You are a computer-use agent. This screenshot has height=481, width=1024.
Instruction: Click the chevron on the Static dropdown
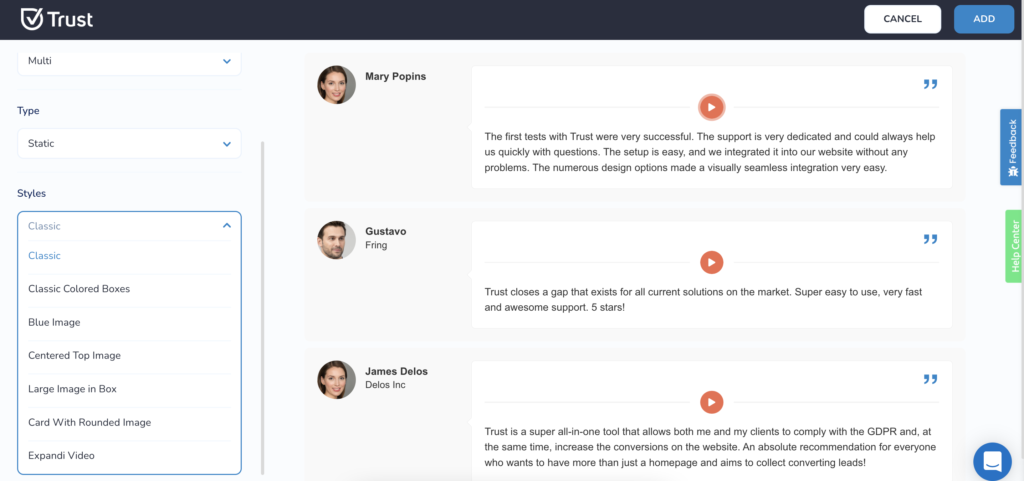(x=227, y=144)
